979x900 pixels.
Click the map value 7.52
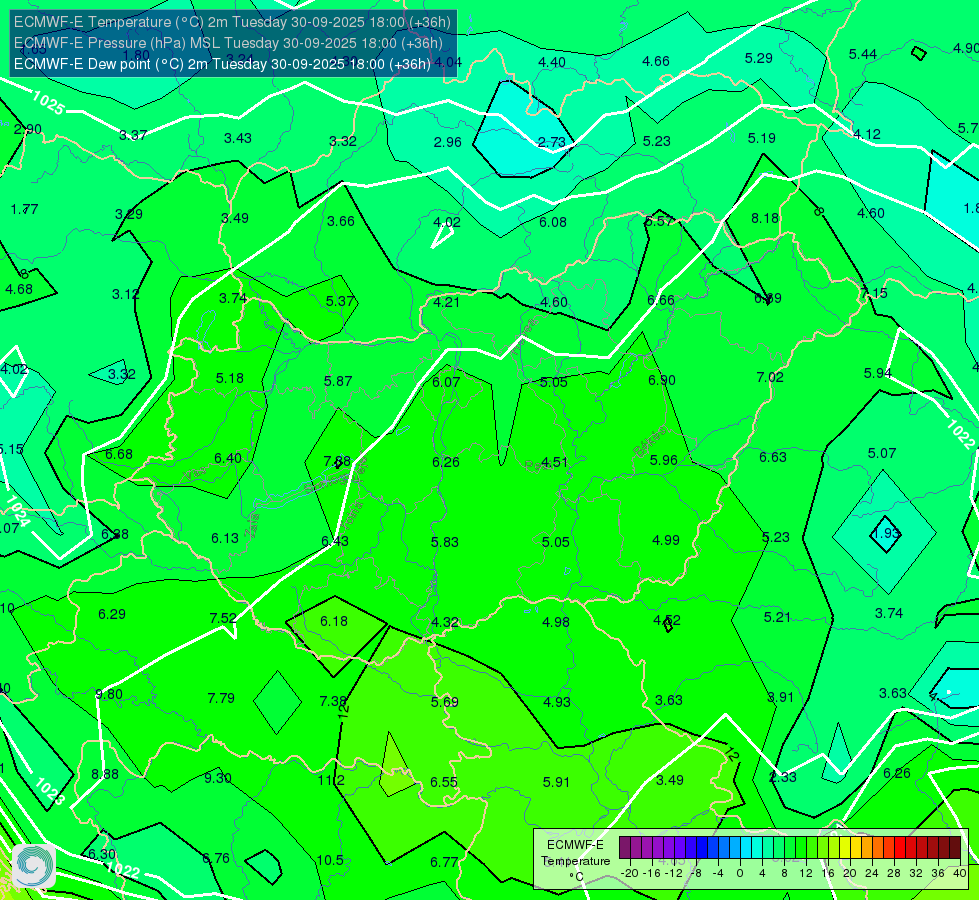point(223,618)
